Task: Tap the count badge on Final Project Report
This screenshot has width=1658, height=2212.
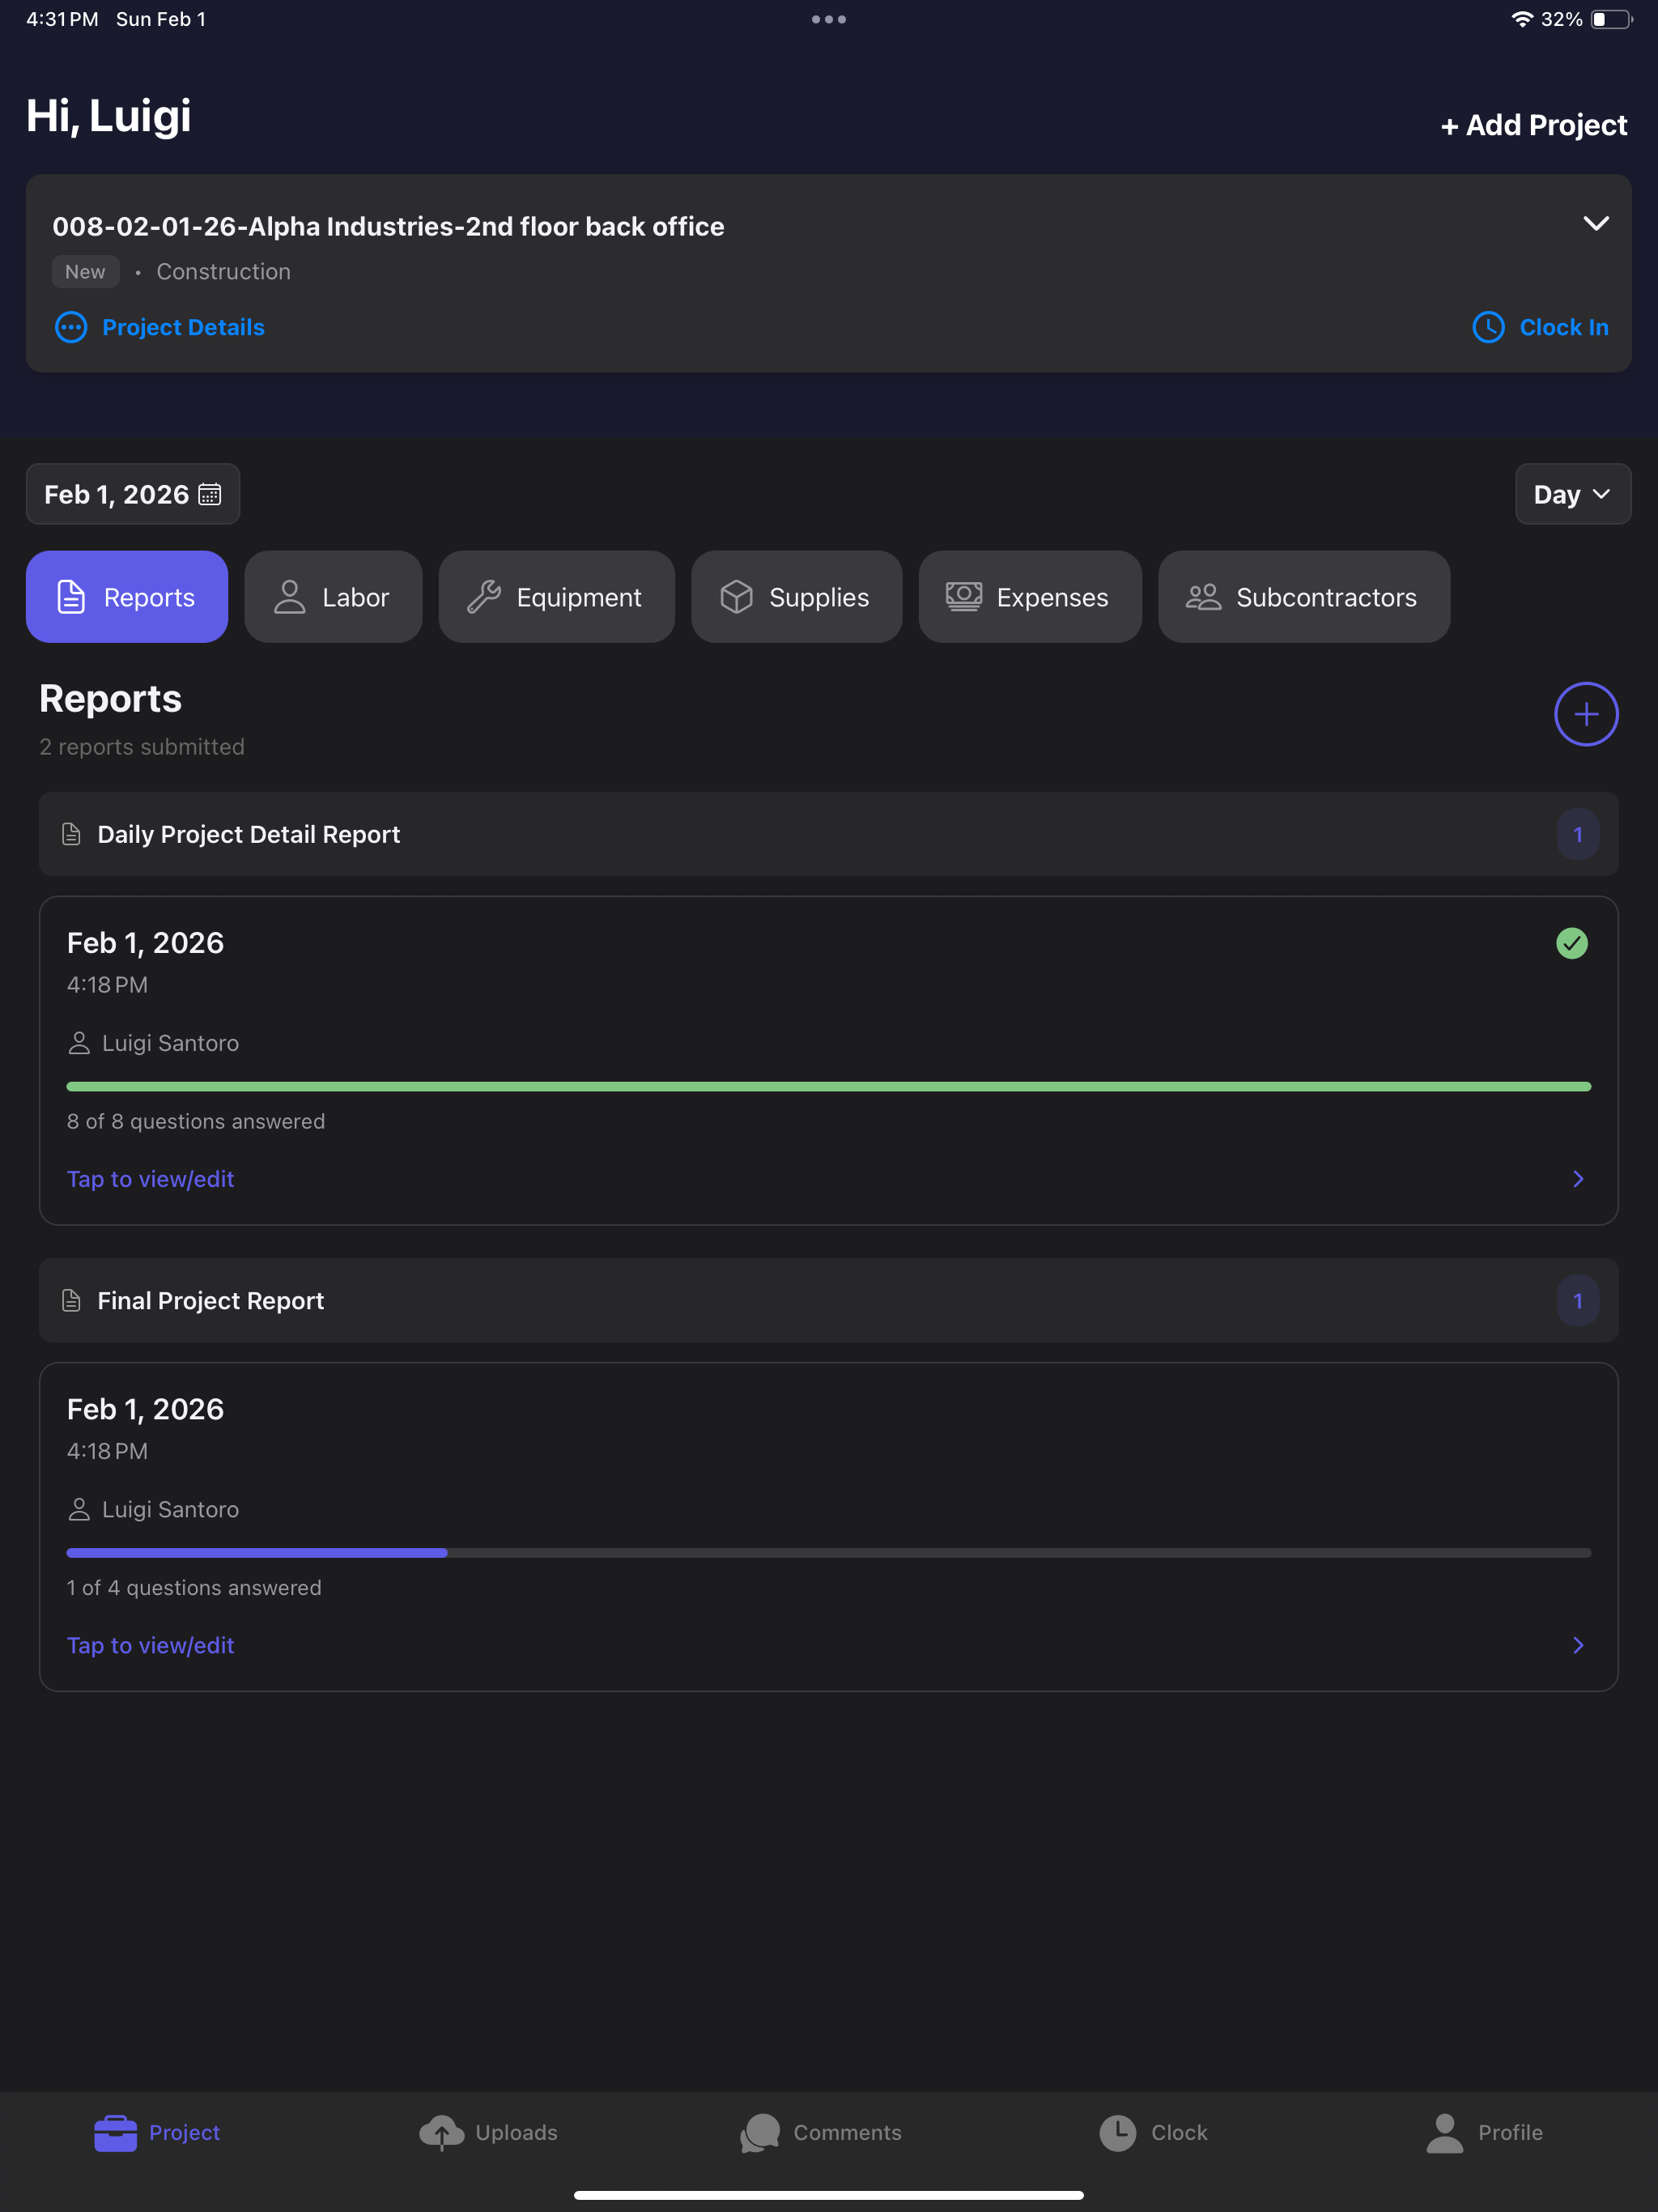Action: pos(1578,1300)
